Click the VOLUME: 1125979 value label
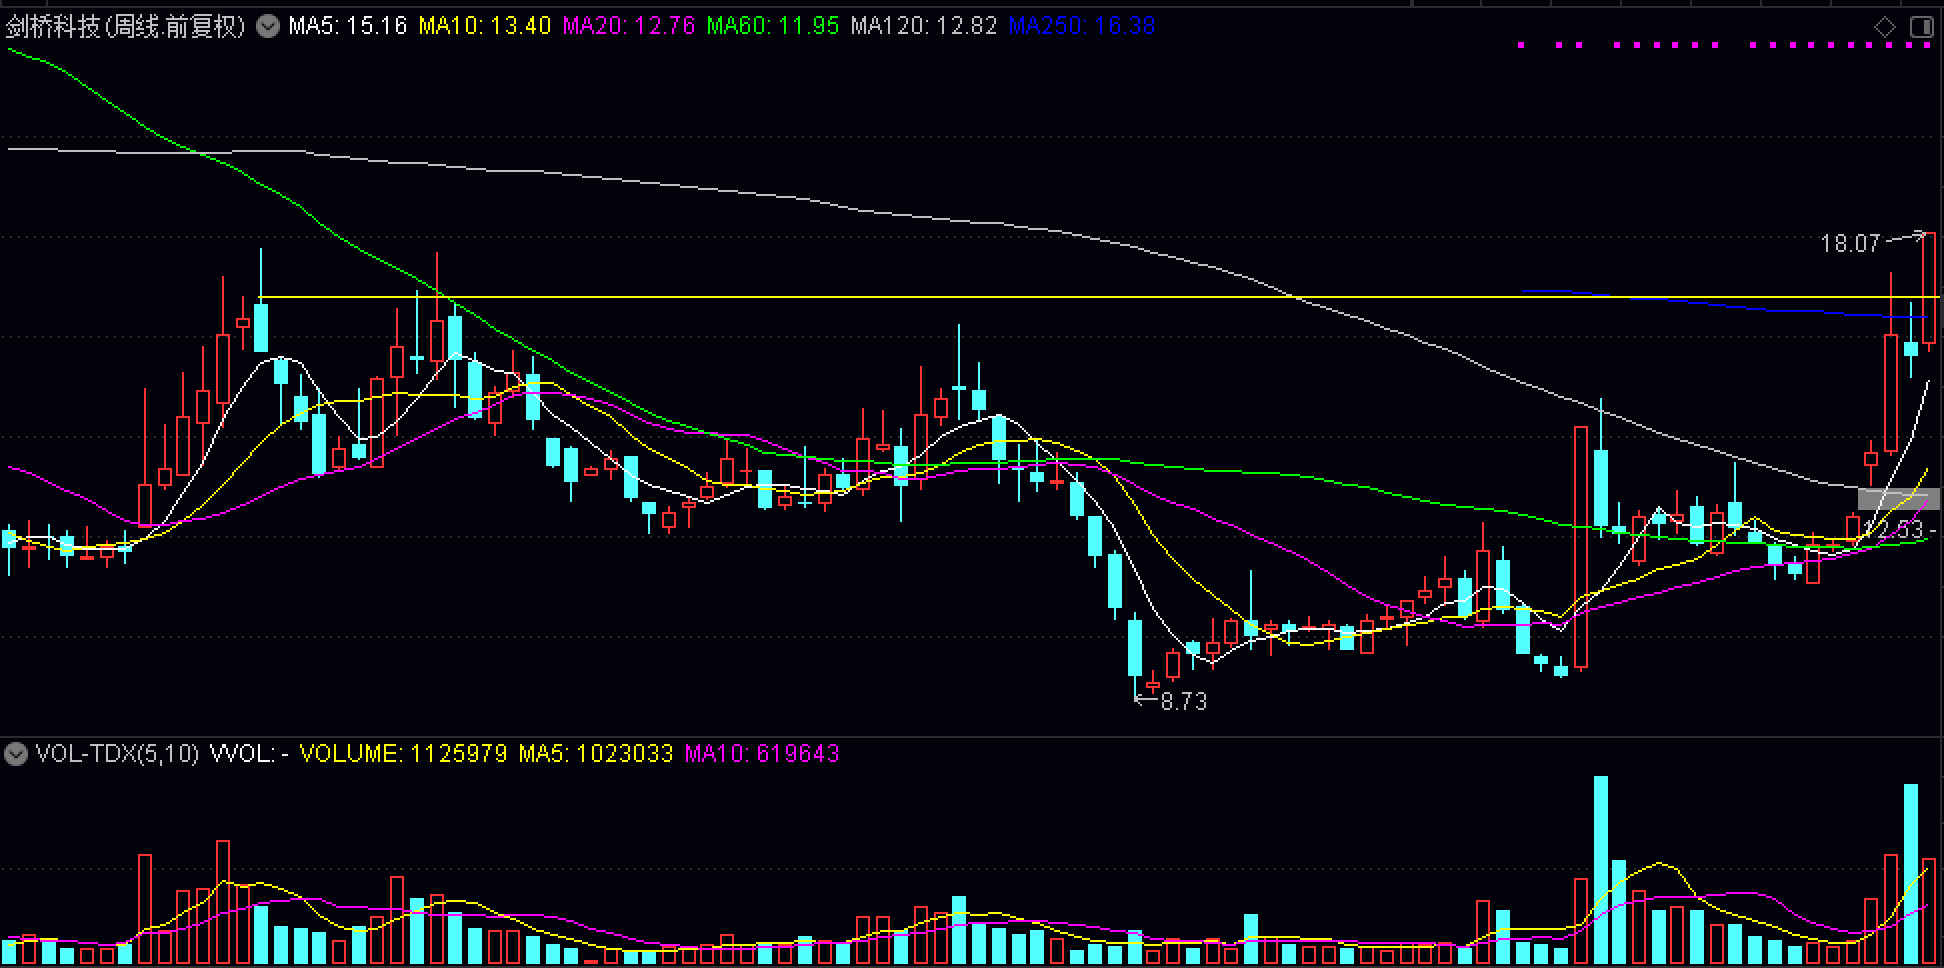1944x968 pixels. point(403,754)
